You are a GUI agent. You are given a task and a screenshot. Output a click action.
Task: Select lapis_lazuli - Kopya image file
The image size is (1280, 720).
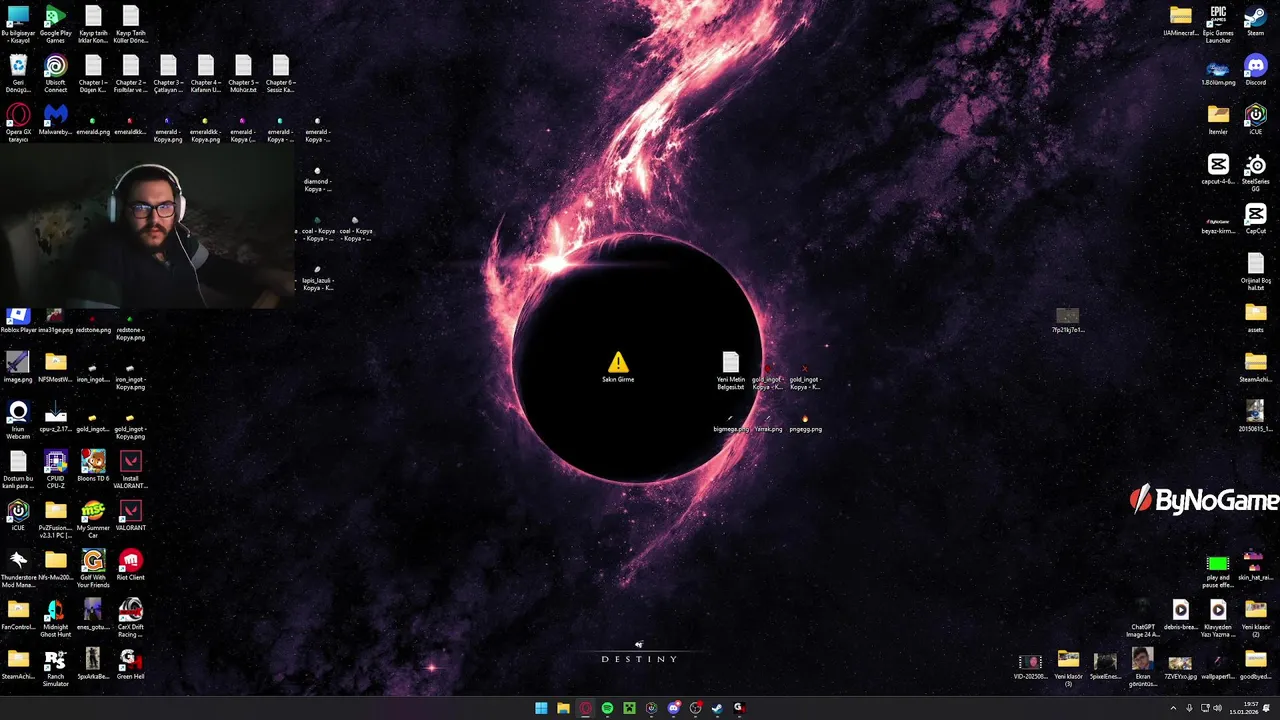tap(317, 278)
